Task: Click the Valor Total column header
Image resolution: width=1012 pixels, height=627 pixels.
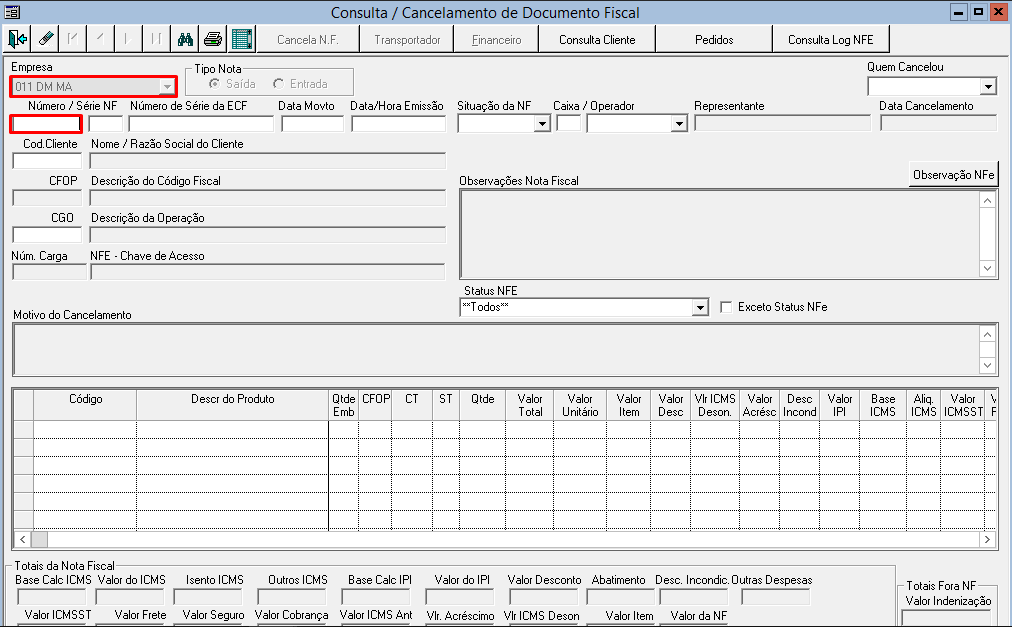Action: 530,406
